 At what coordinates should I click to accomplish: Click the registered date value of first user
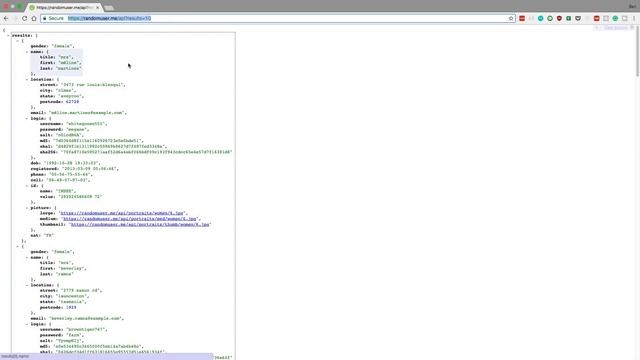point(89,169)
